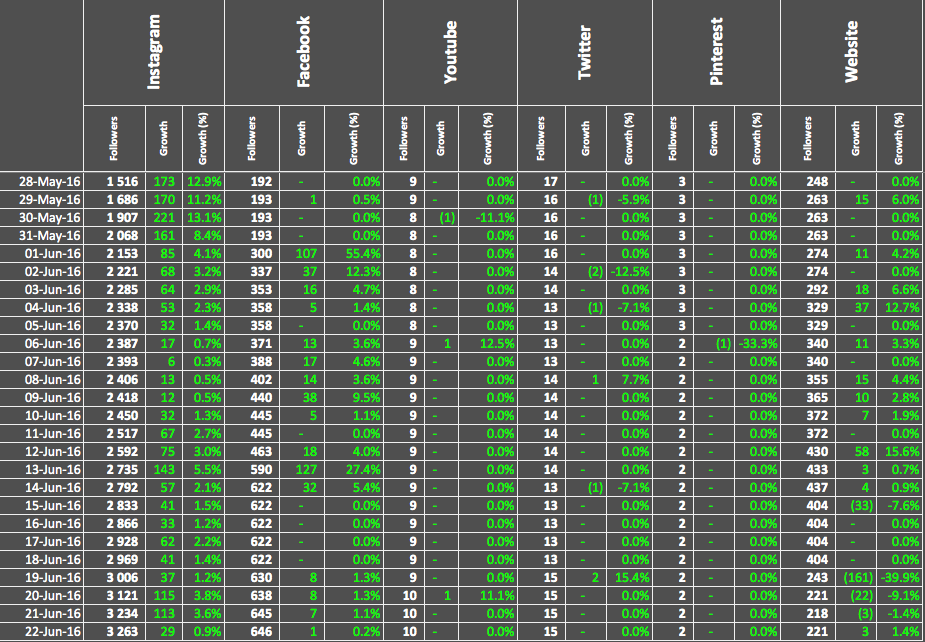Select Twitter growth percent cell 7.7%
The height and width of the screenshot is (642, 925).
pos(629,379)
